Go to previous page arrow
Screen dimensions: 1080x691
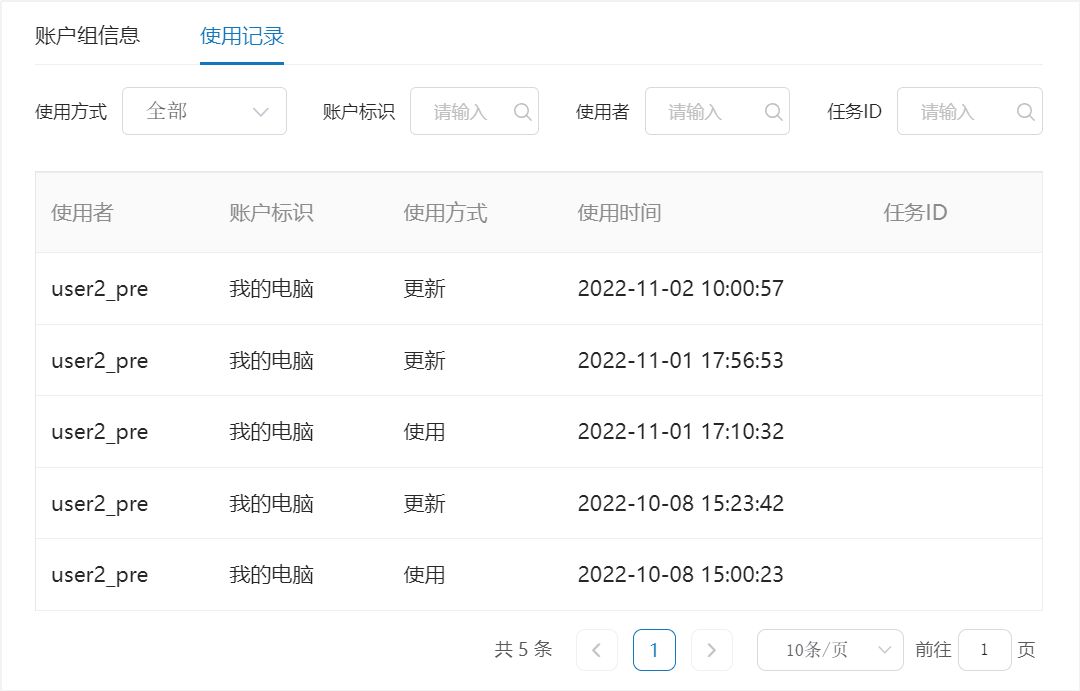tap(597, 650)
